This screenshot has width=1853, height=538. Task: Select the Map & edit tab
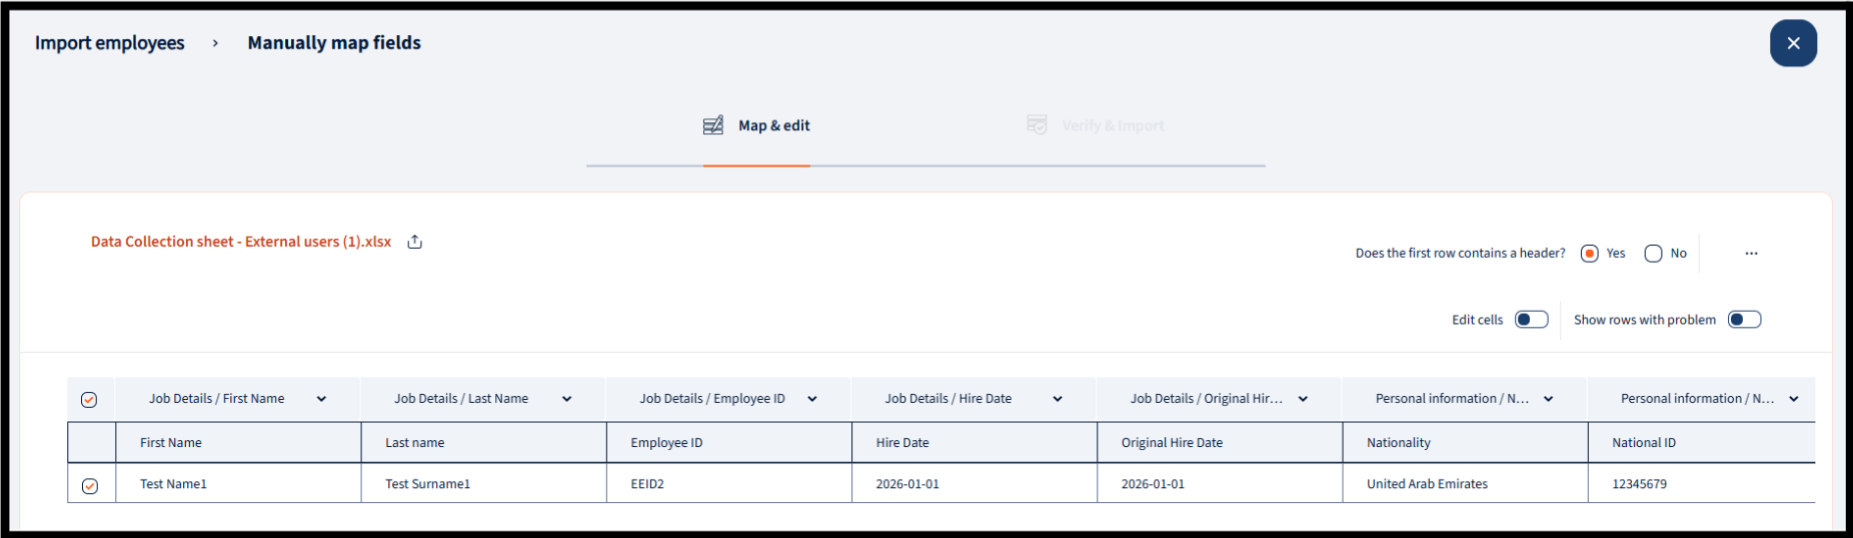click(773, 126)
